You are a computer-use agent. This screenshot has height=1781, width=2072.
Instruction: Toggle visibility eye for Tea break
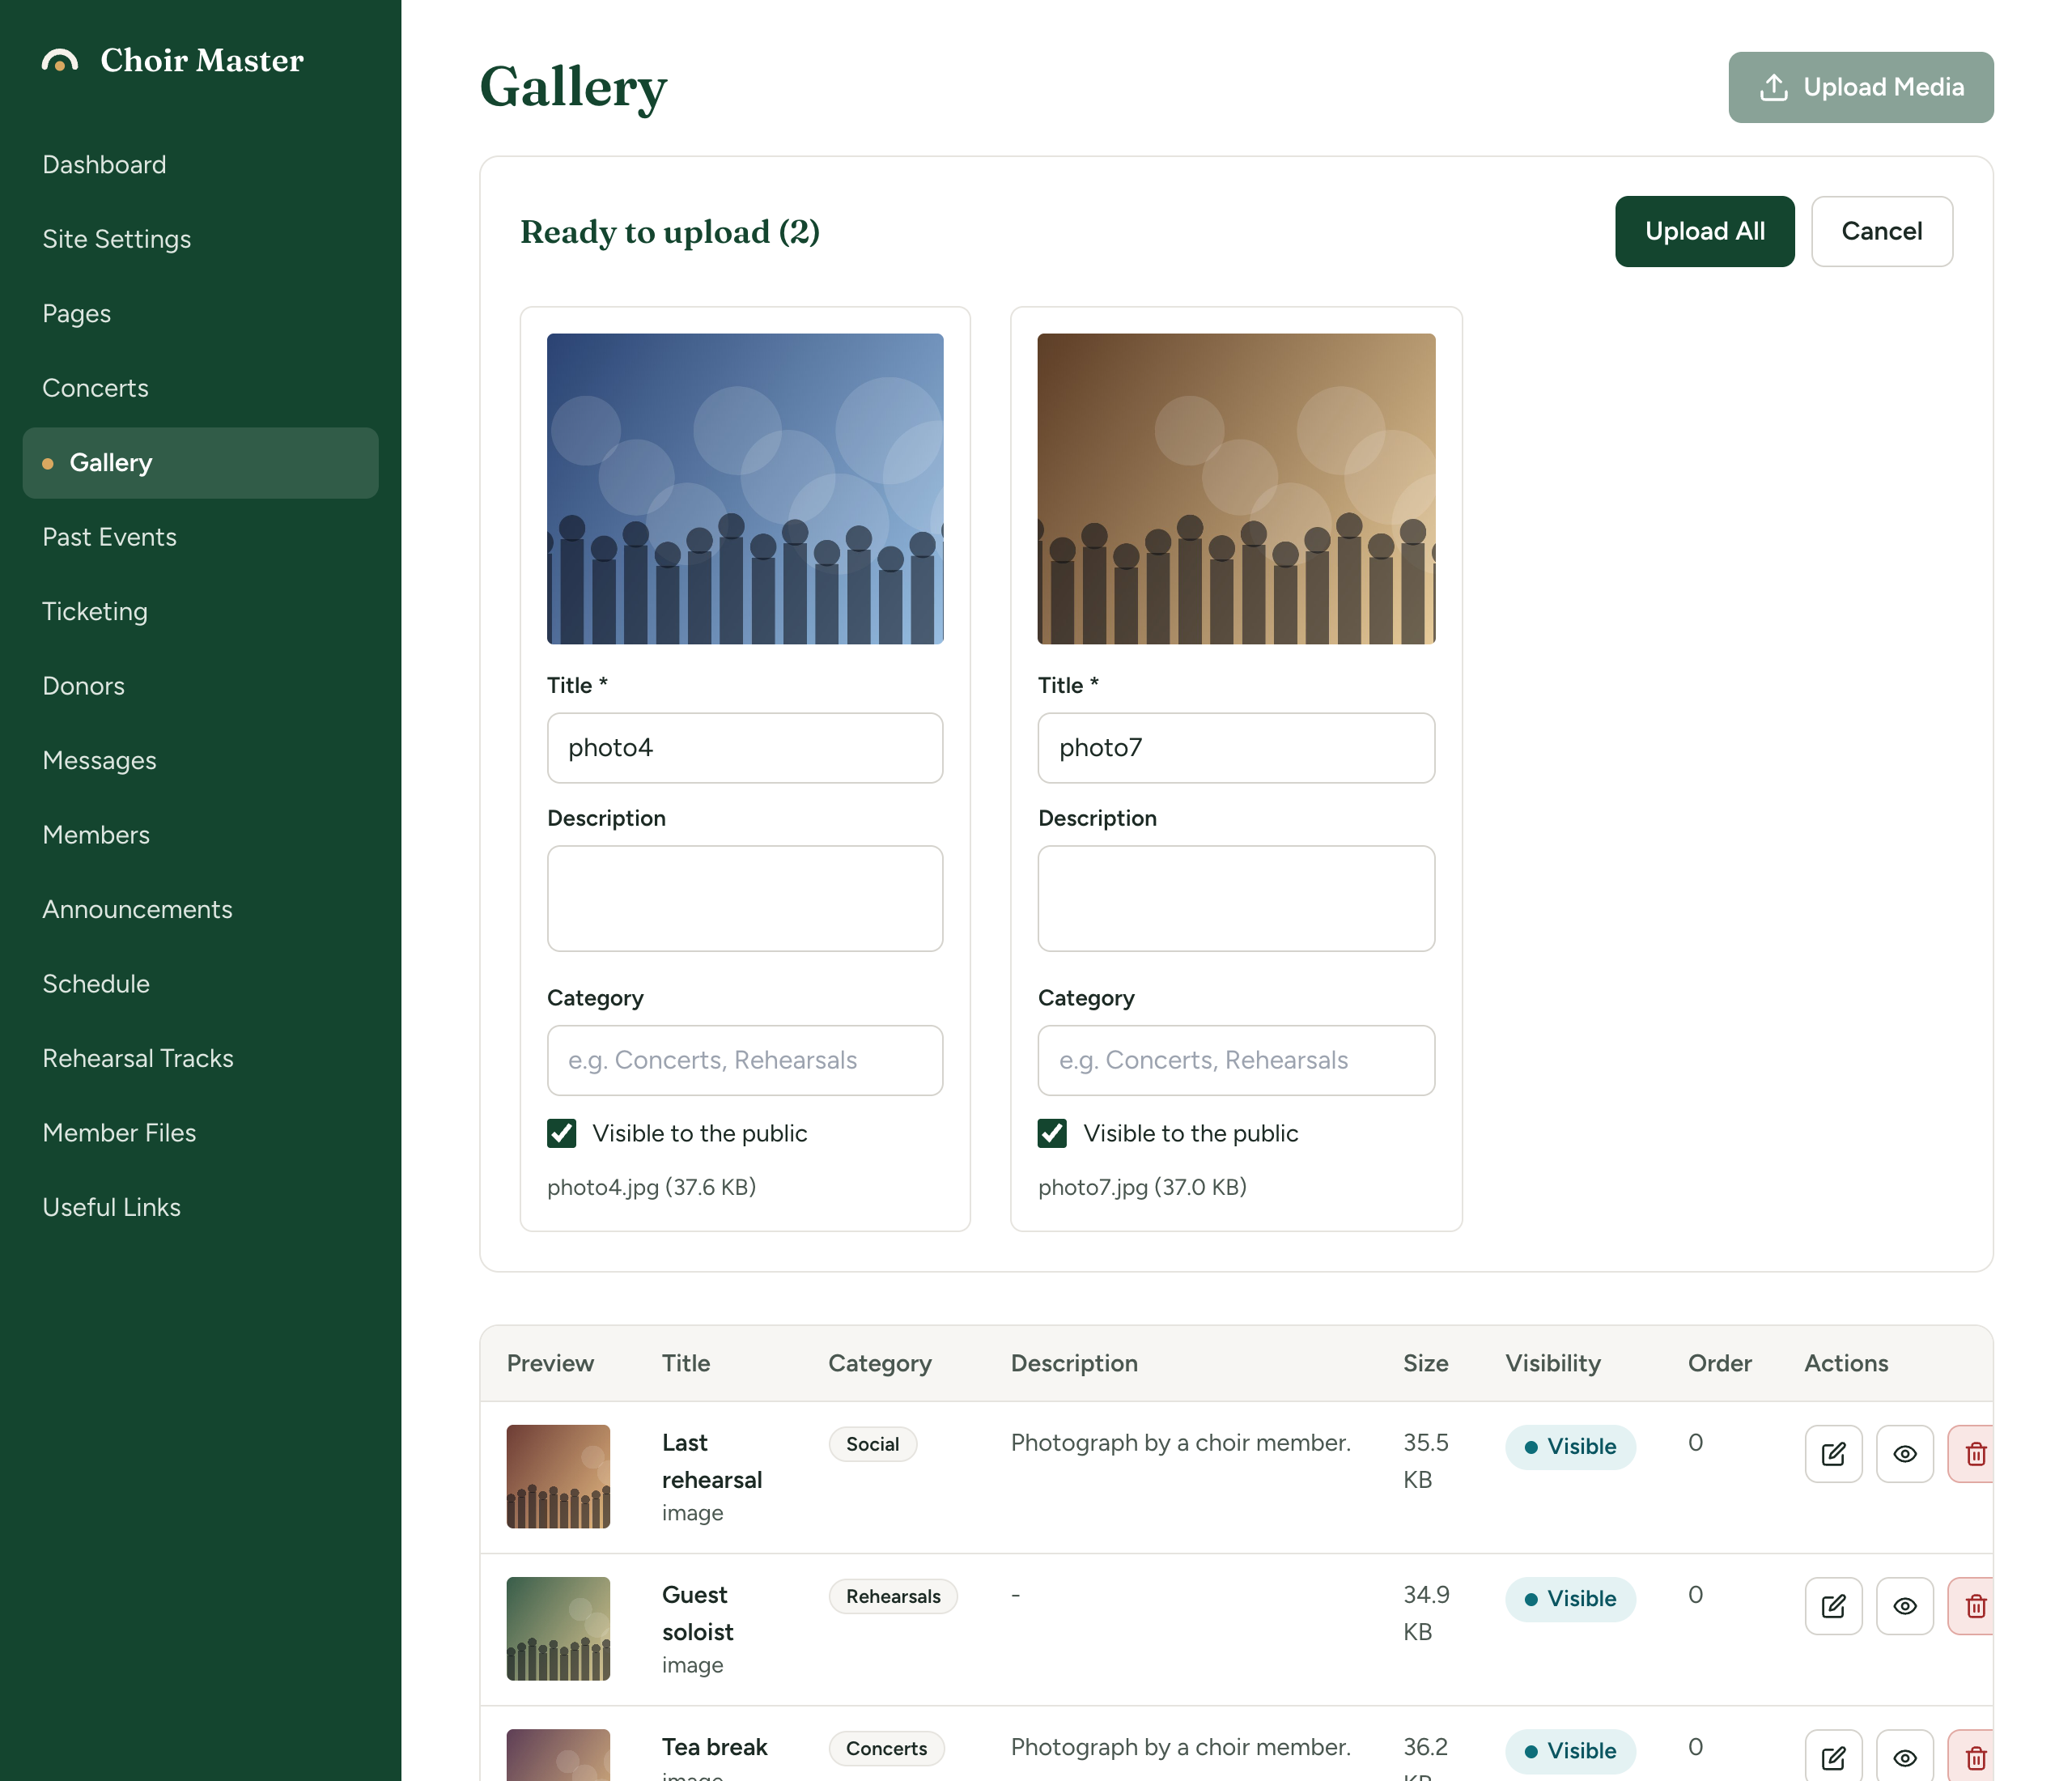tap(1905, 1756)
